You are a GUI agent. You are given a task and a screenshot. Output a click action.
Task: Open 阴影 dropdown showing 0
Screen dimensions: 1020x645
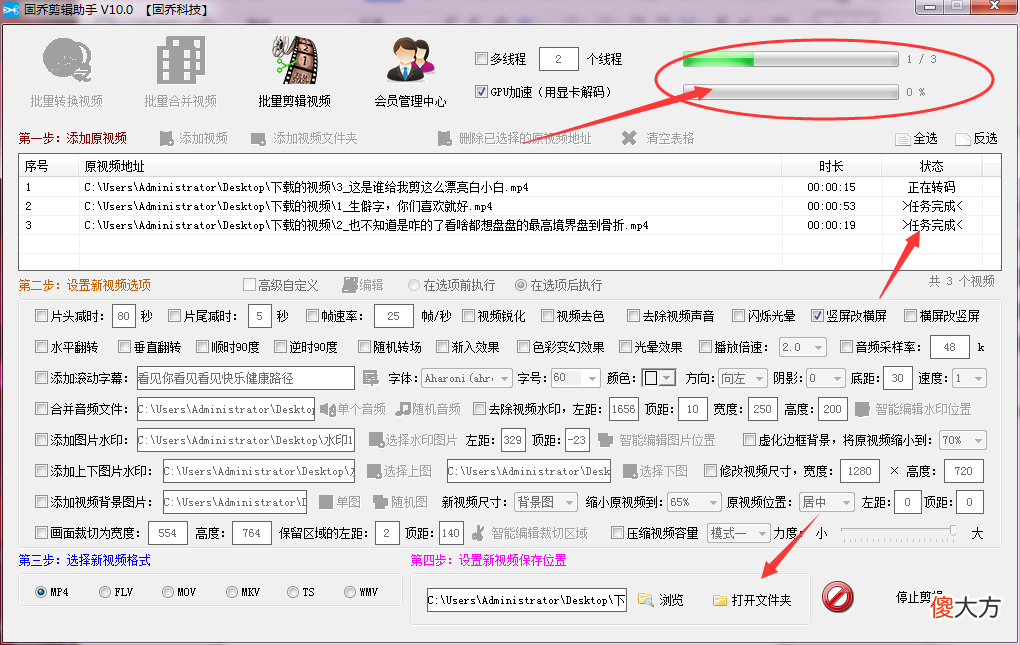click(826, 378)
